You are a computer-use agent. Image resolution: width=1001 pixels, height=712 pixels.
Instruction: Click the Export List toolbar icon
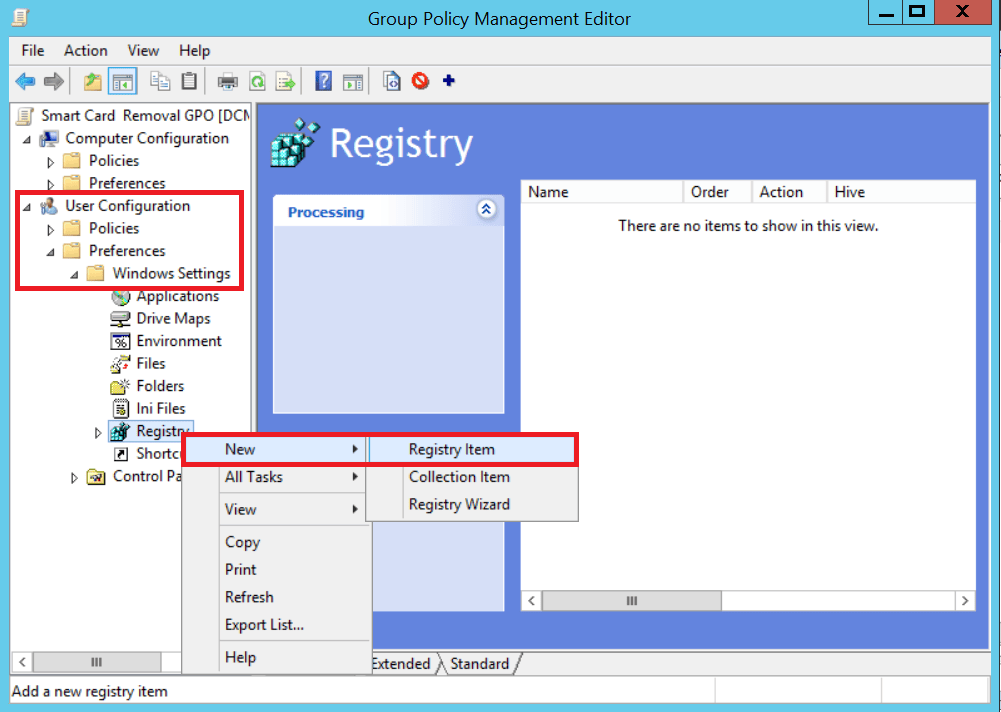click(x=285, y=80)
